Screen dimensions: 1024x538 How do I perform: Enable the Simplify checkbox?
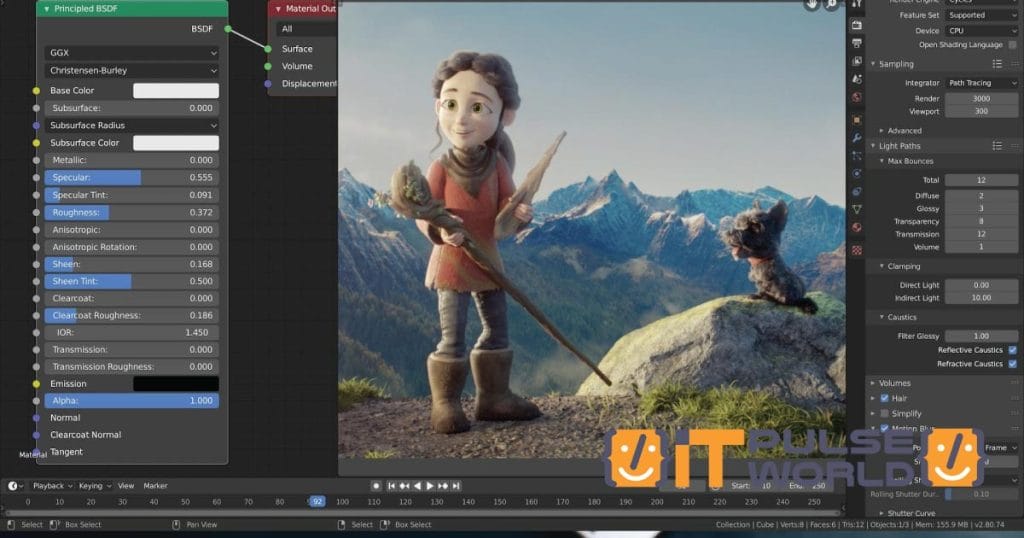pyautogui.click(x=884, y=413)
